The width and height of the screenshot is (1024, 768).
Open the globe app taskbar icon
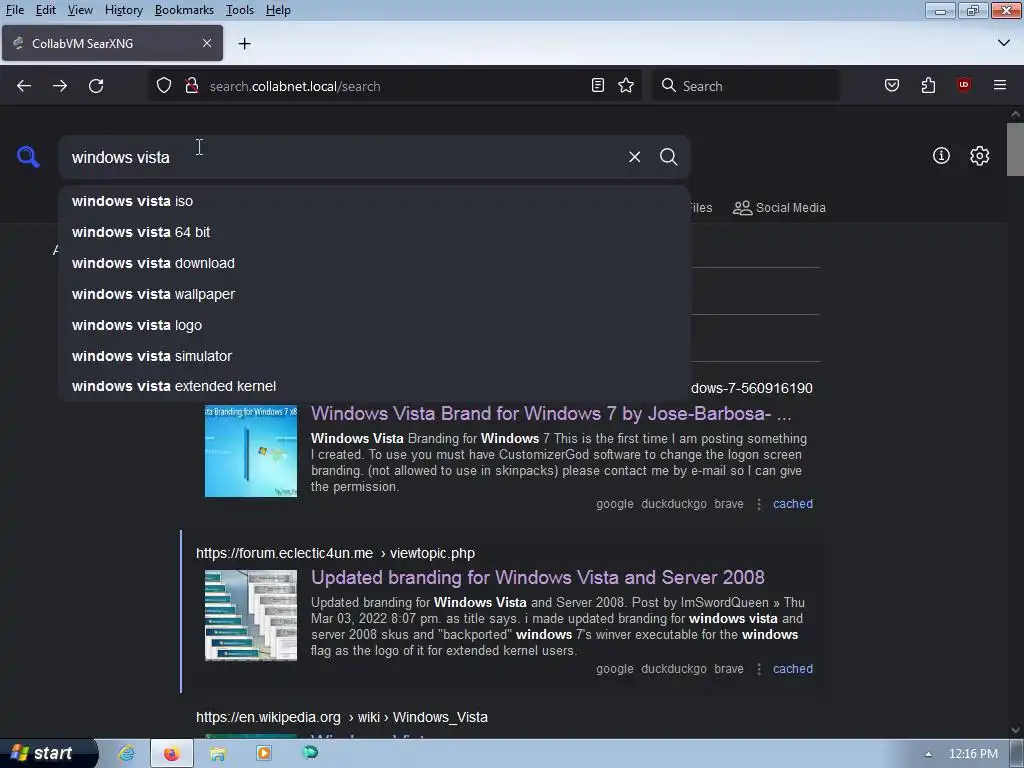click(x=310, y=753)
